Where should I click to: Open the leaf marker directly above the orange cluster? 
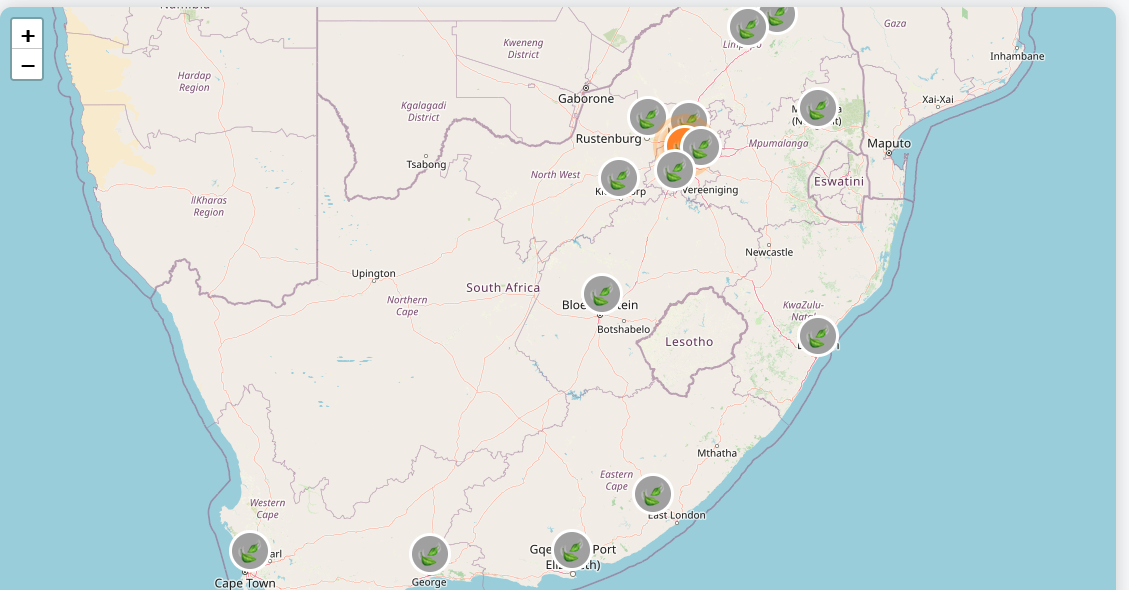click(689, 118)
